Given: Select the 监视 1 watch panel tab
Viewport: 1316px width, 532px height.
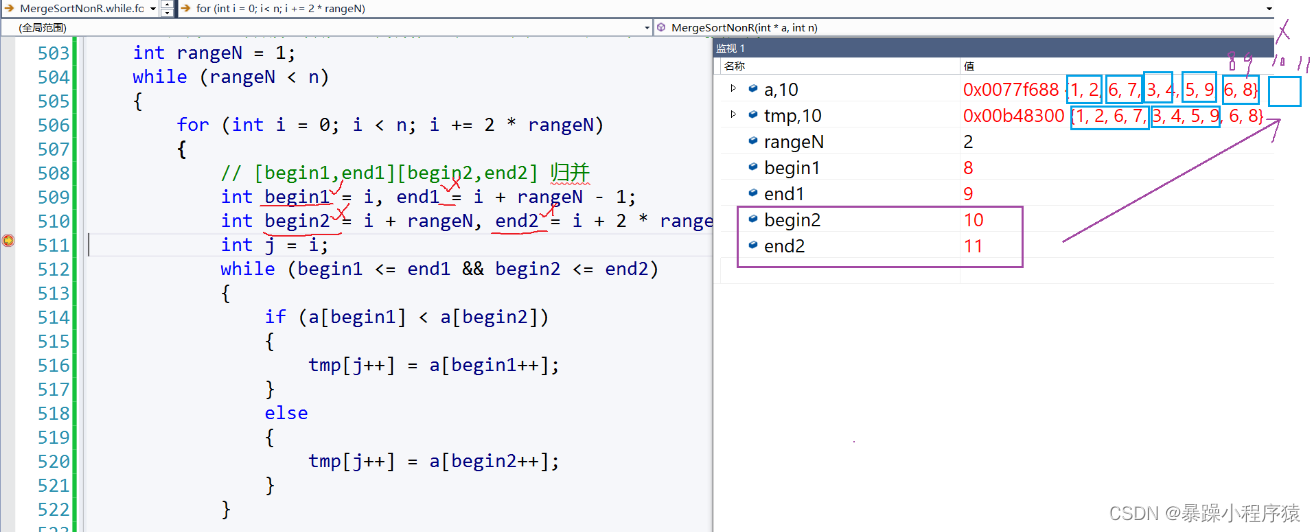Looking at the screenshot, I should point(730,48).
